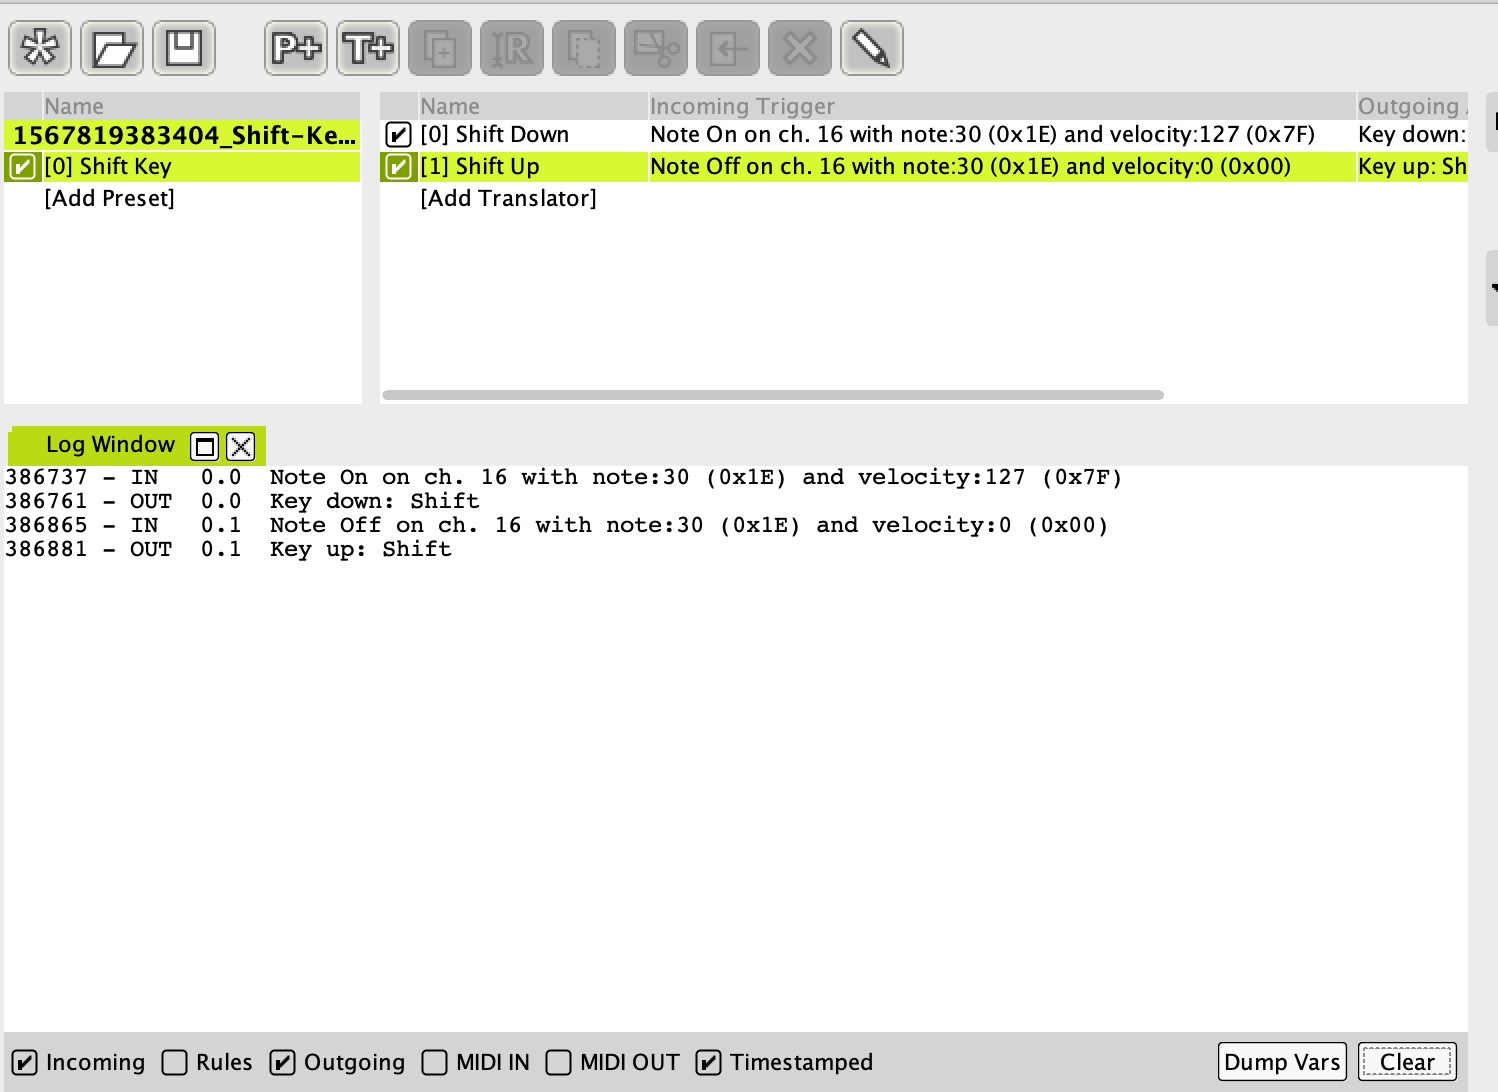This screenshot has height=1092, width=1498.
Task: Save the project using floppy disk icon
Action: pyautogui.click(x=184, y=48)
